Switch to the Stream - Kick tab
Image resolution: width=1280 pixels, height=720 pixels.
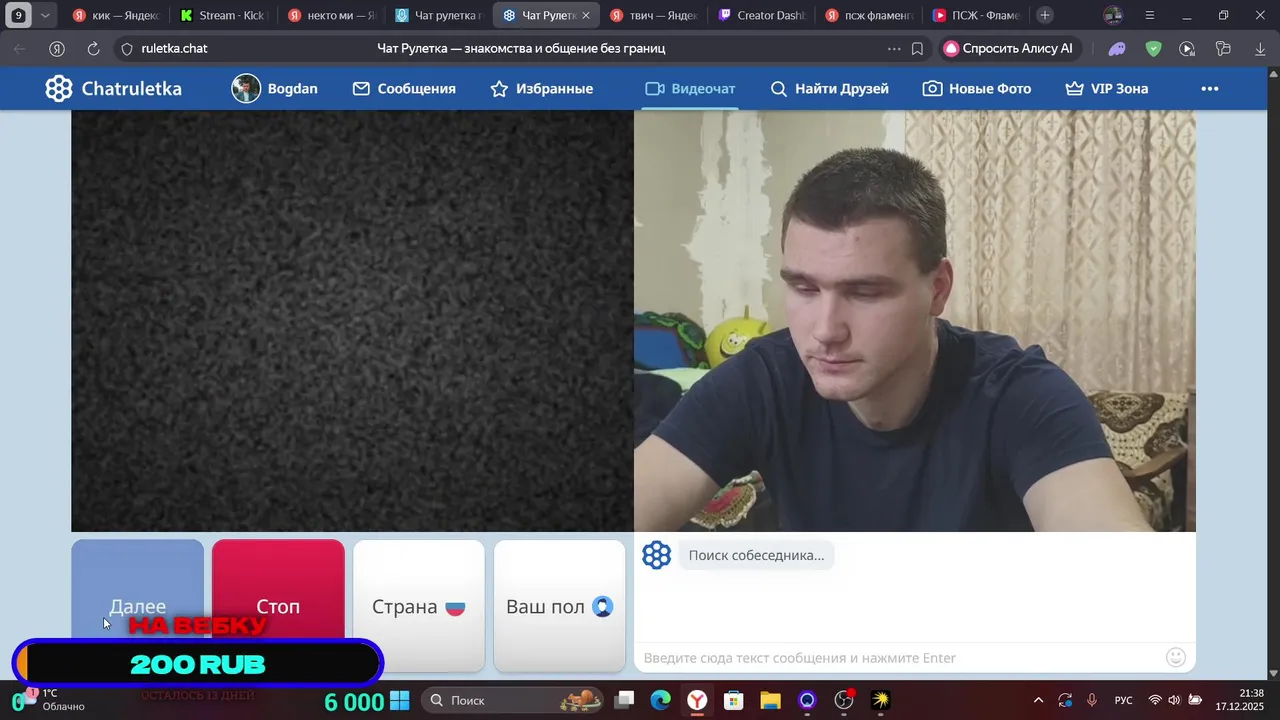pyautogui.click(x=222, y=15)
